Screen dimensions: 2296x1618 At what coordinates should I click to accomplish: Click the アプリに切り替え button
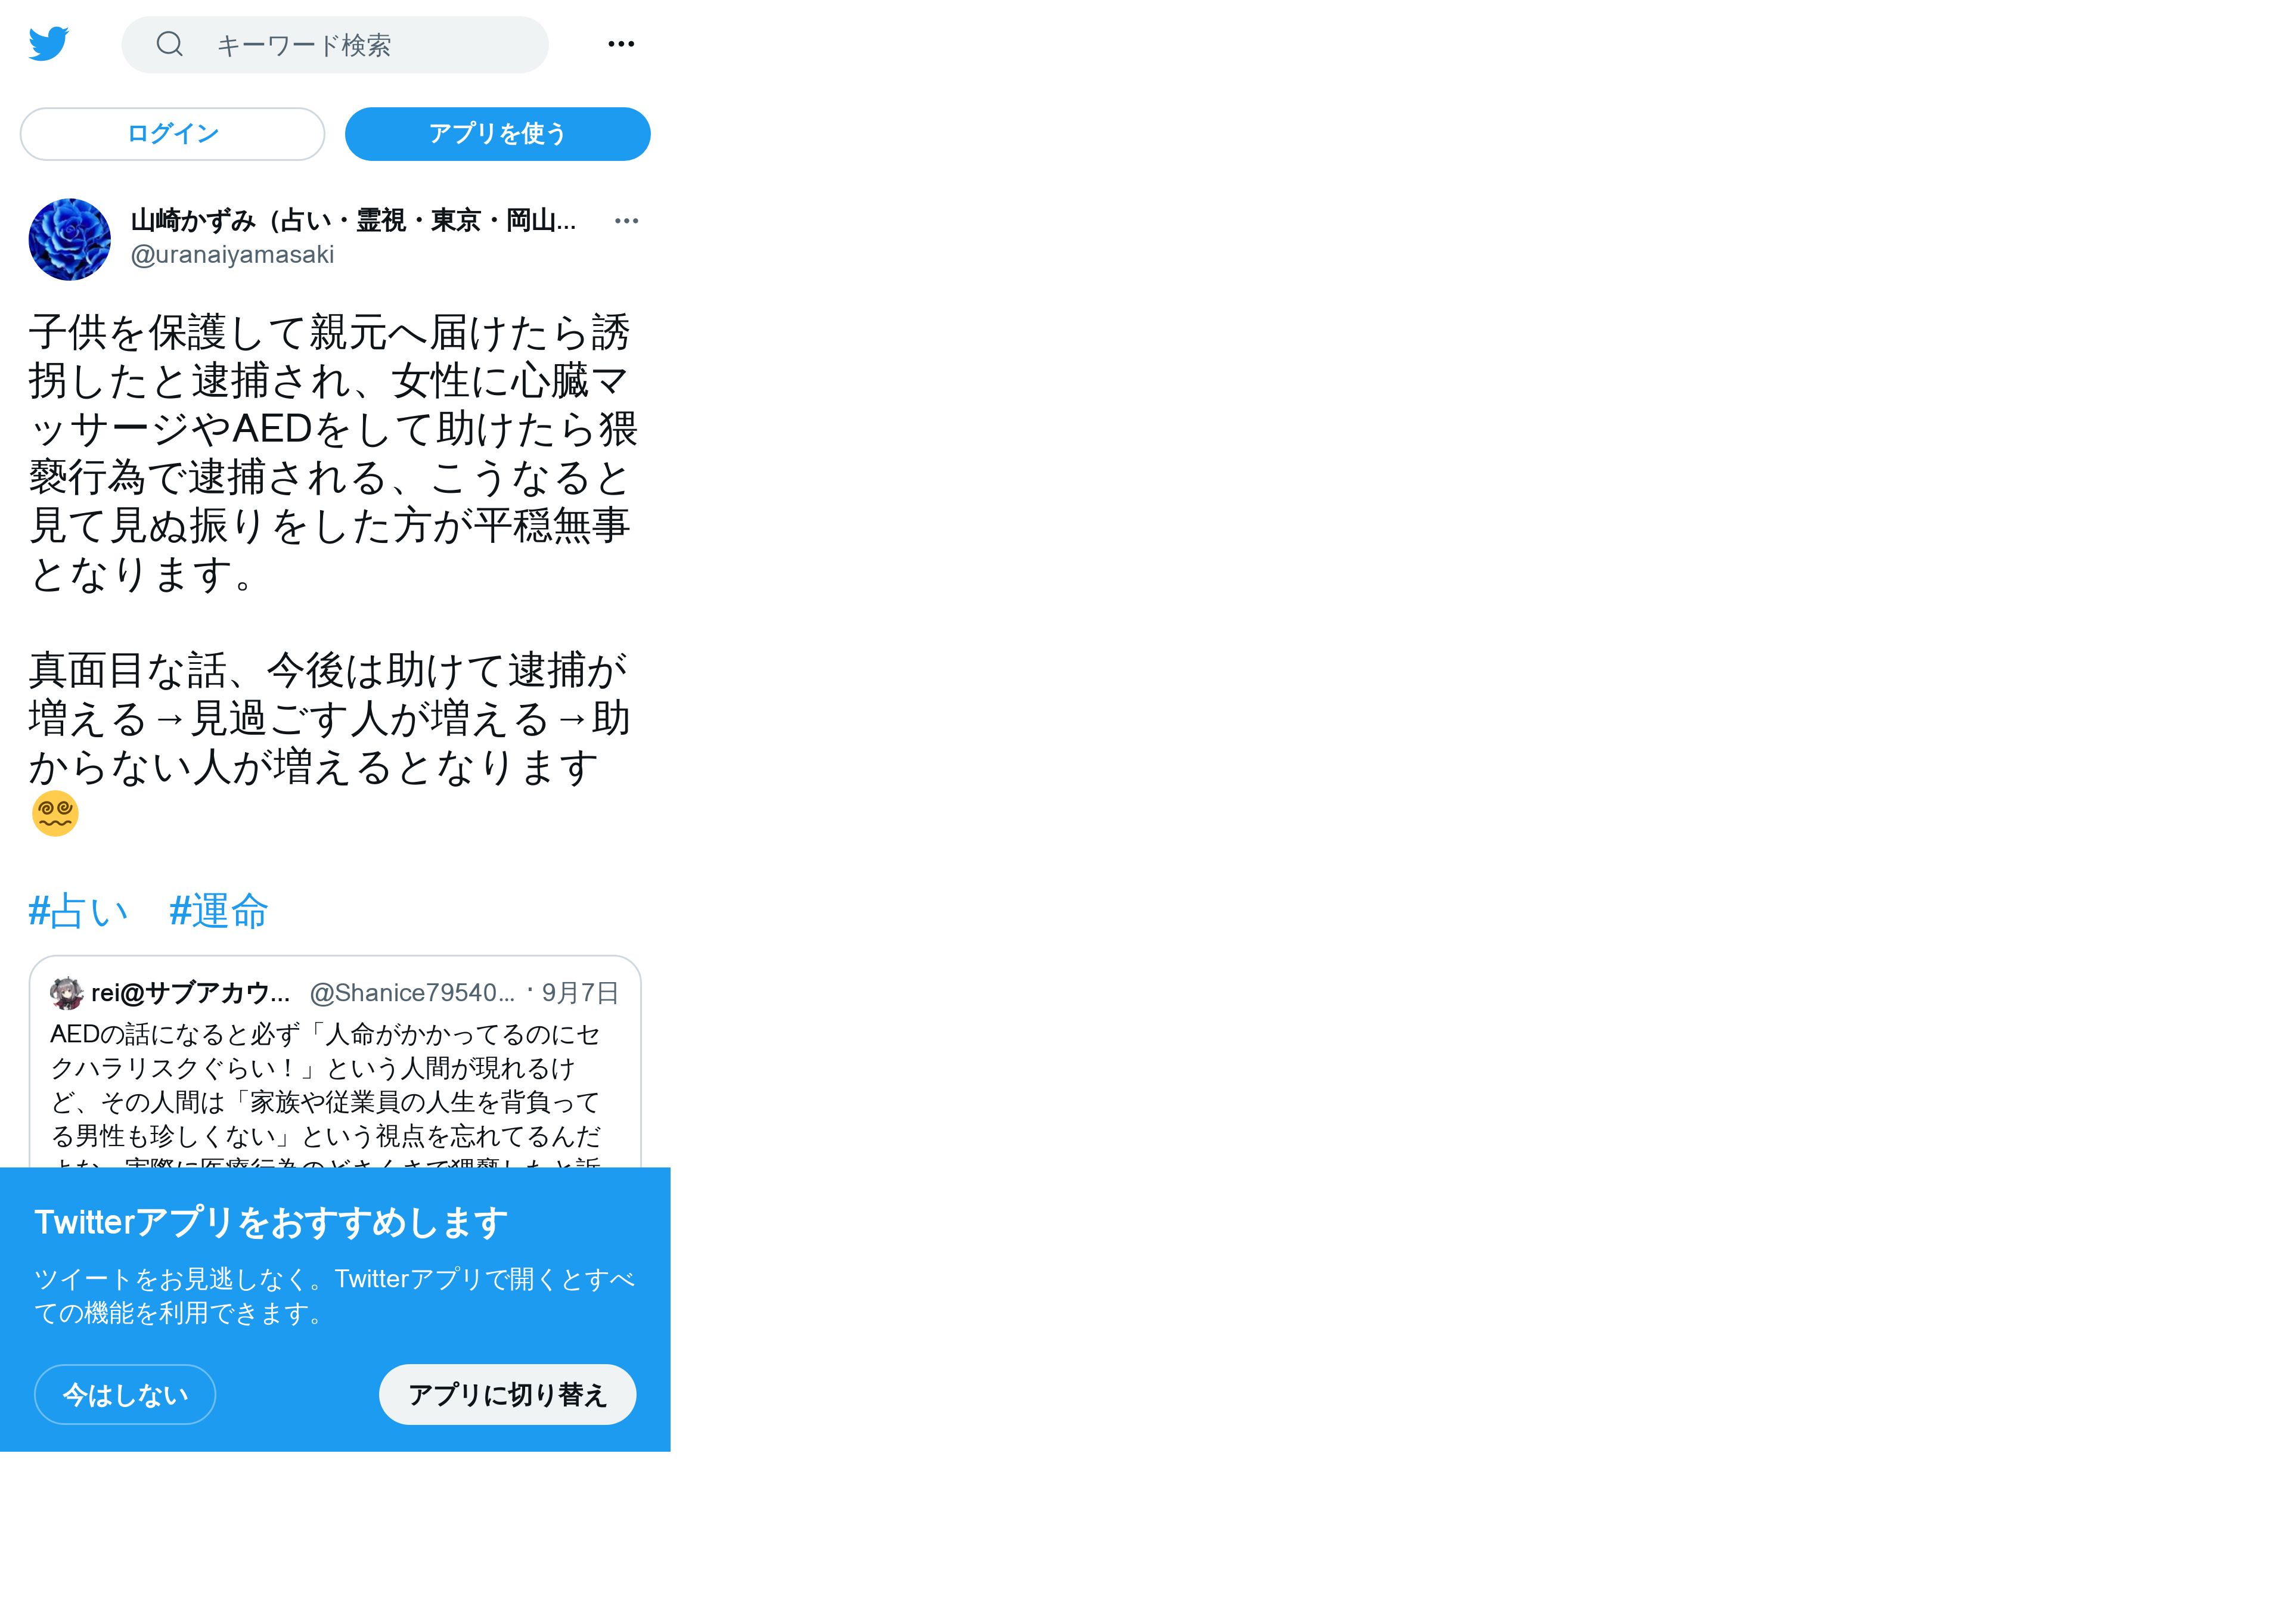click(x=507, y=1394)
